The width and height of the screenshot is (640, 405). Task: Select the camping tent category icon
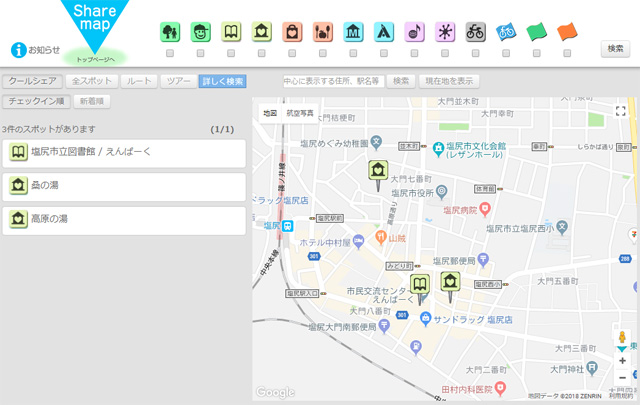(384, 32)
